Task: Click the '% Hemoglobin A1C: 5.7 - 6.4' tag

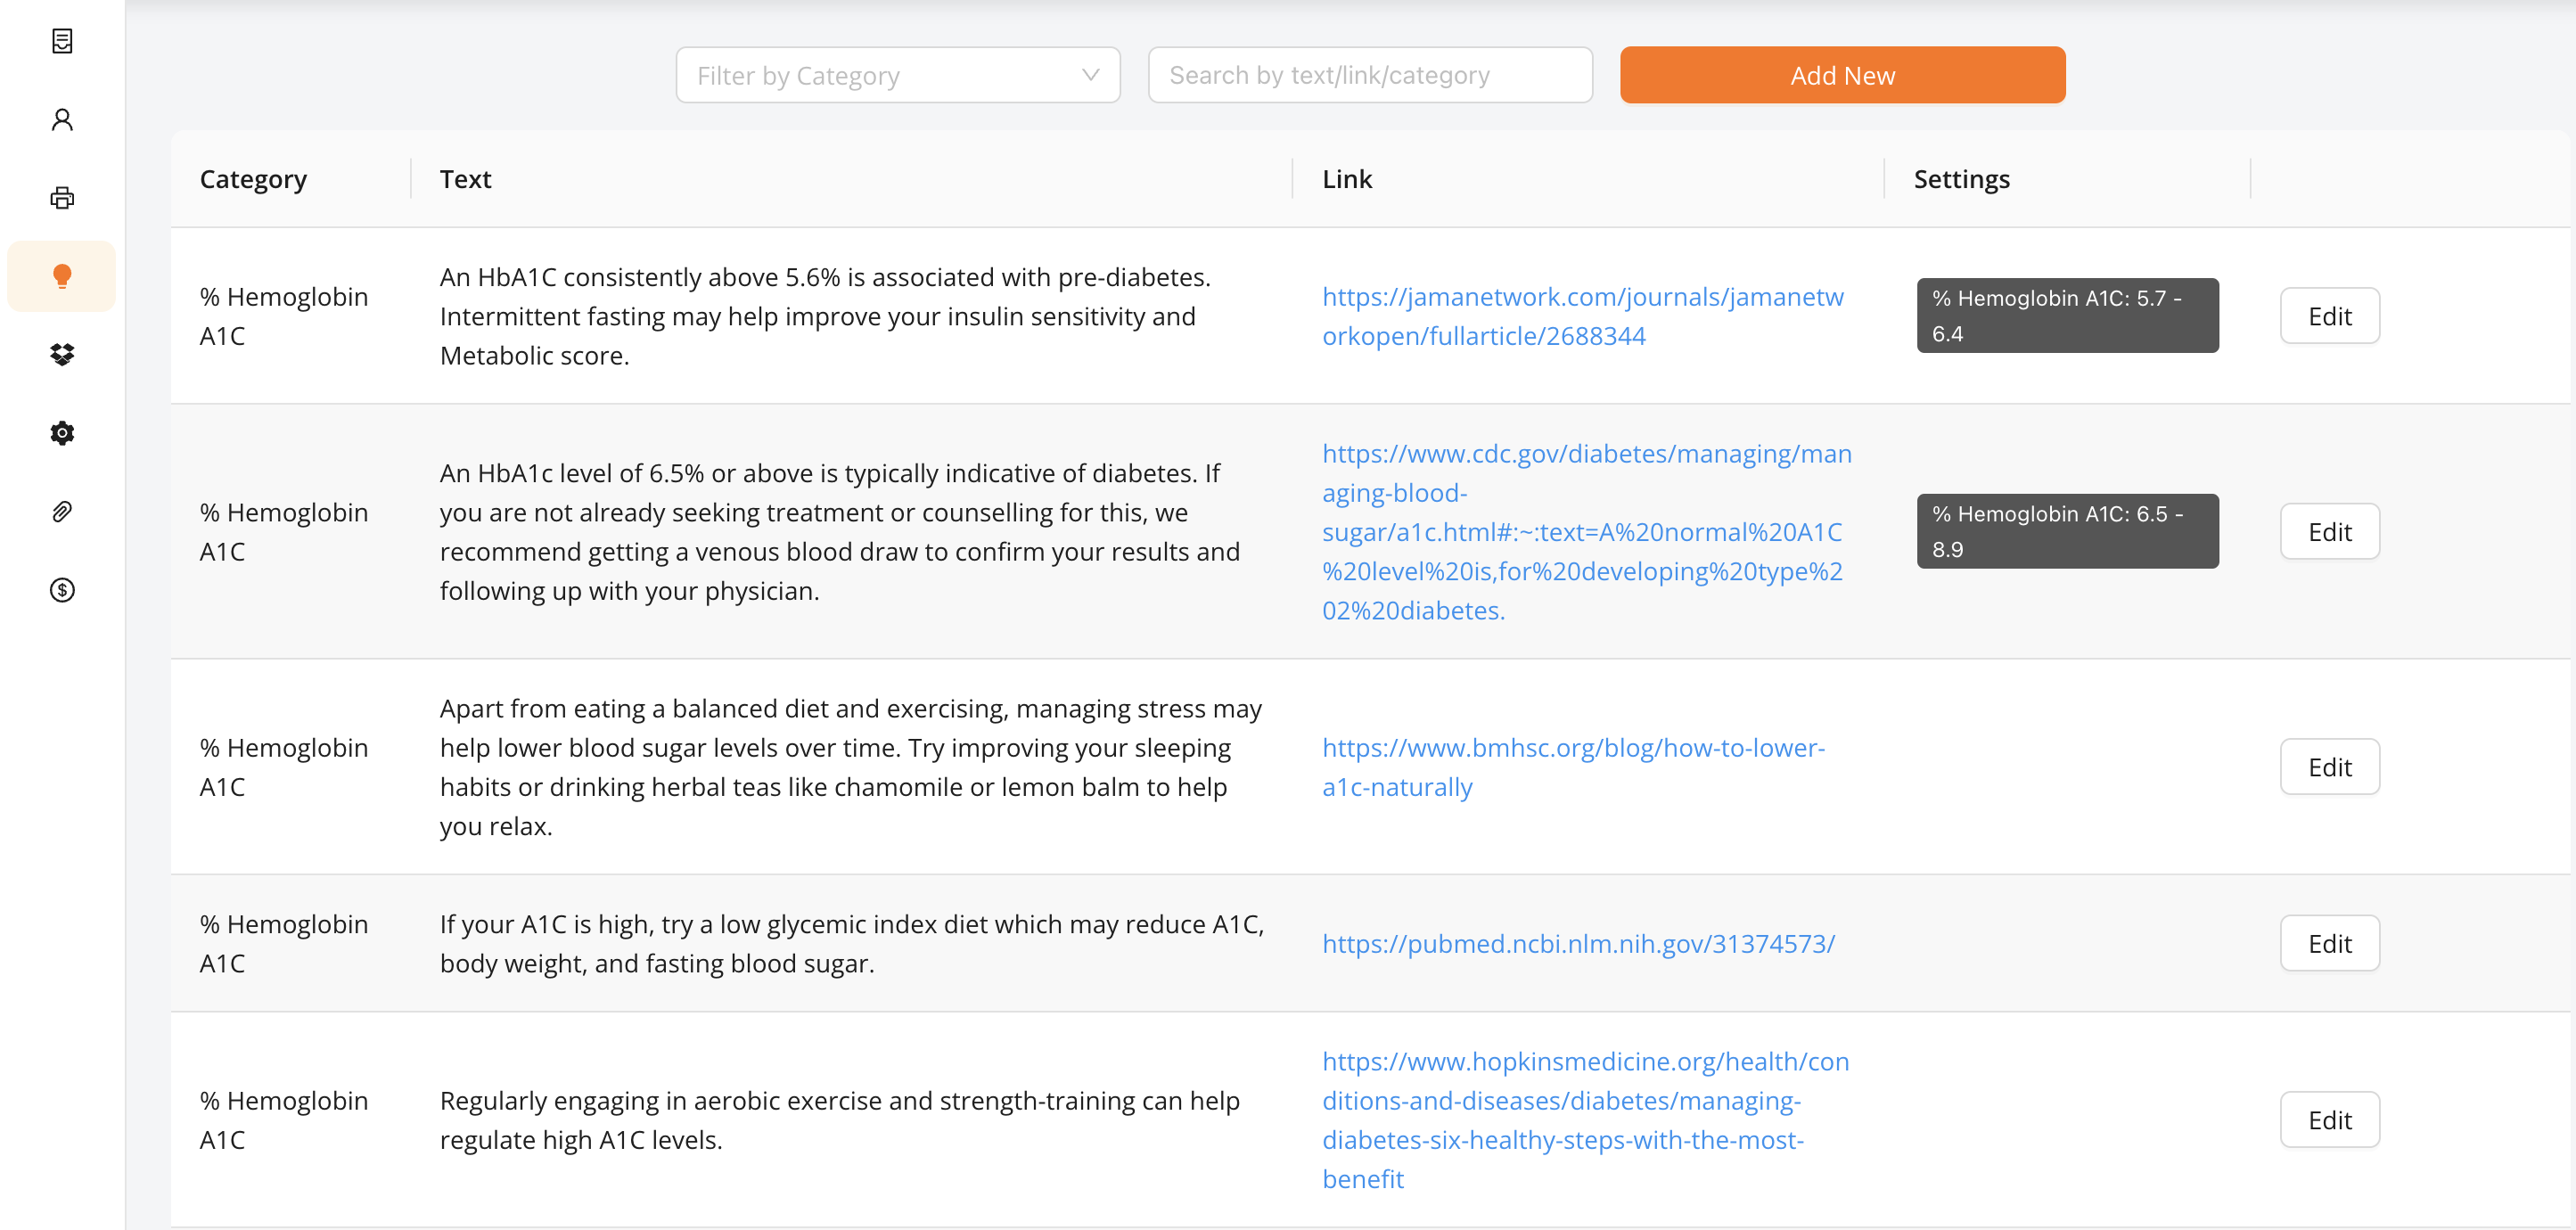Action: tap(2067, 316)
